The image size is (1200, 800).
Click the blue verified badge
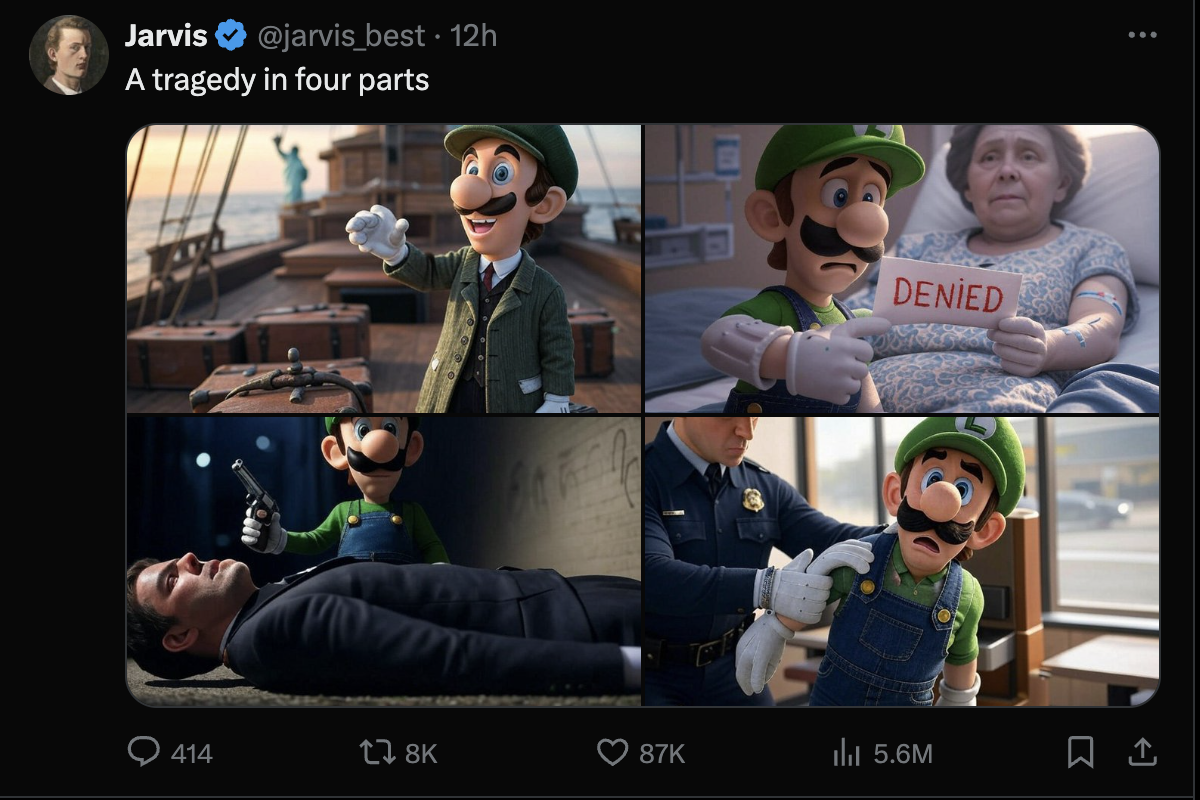click(231, 37)
